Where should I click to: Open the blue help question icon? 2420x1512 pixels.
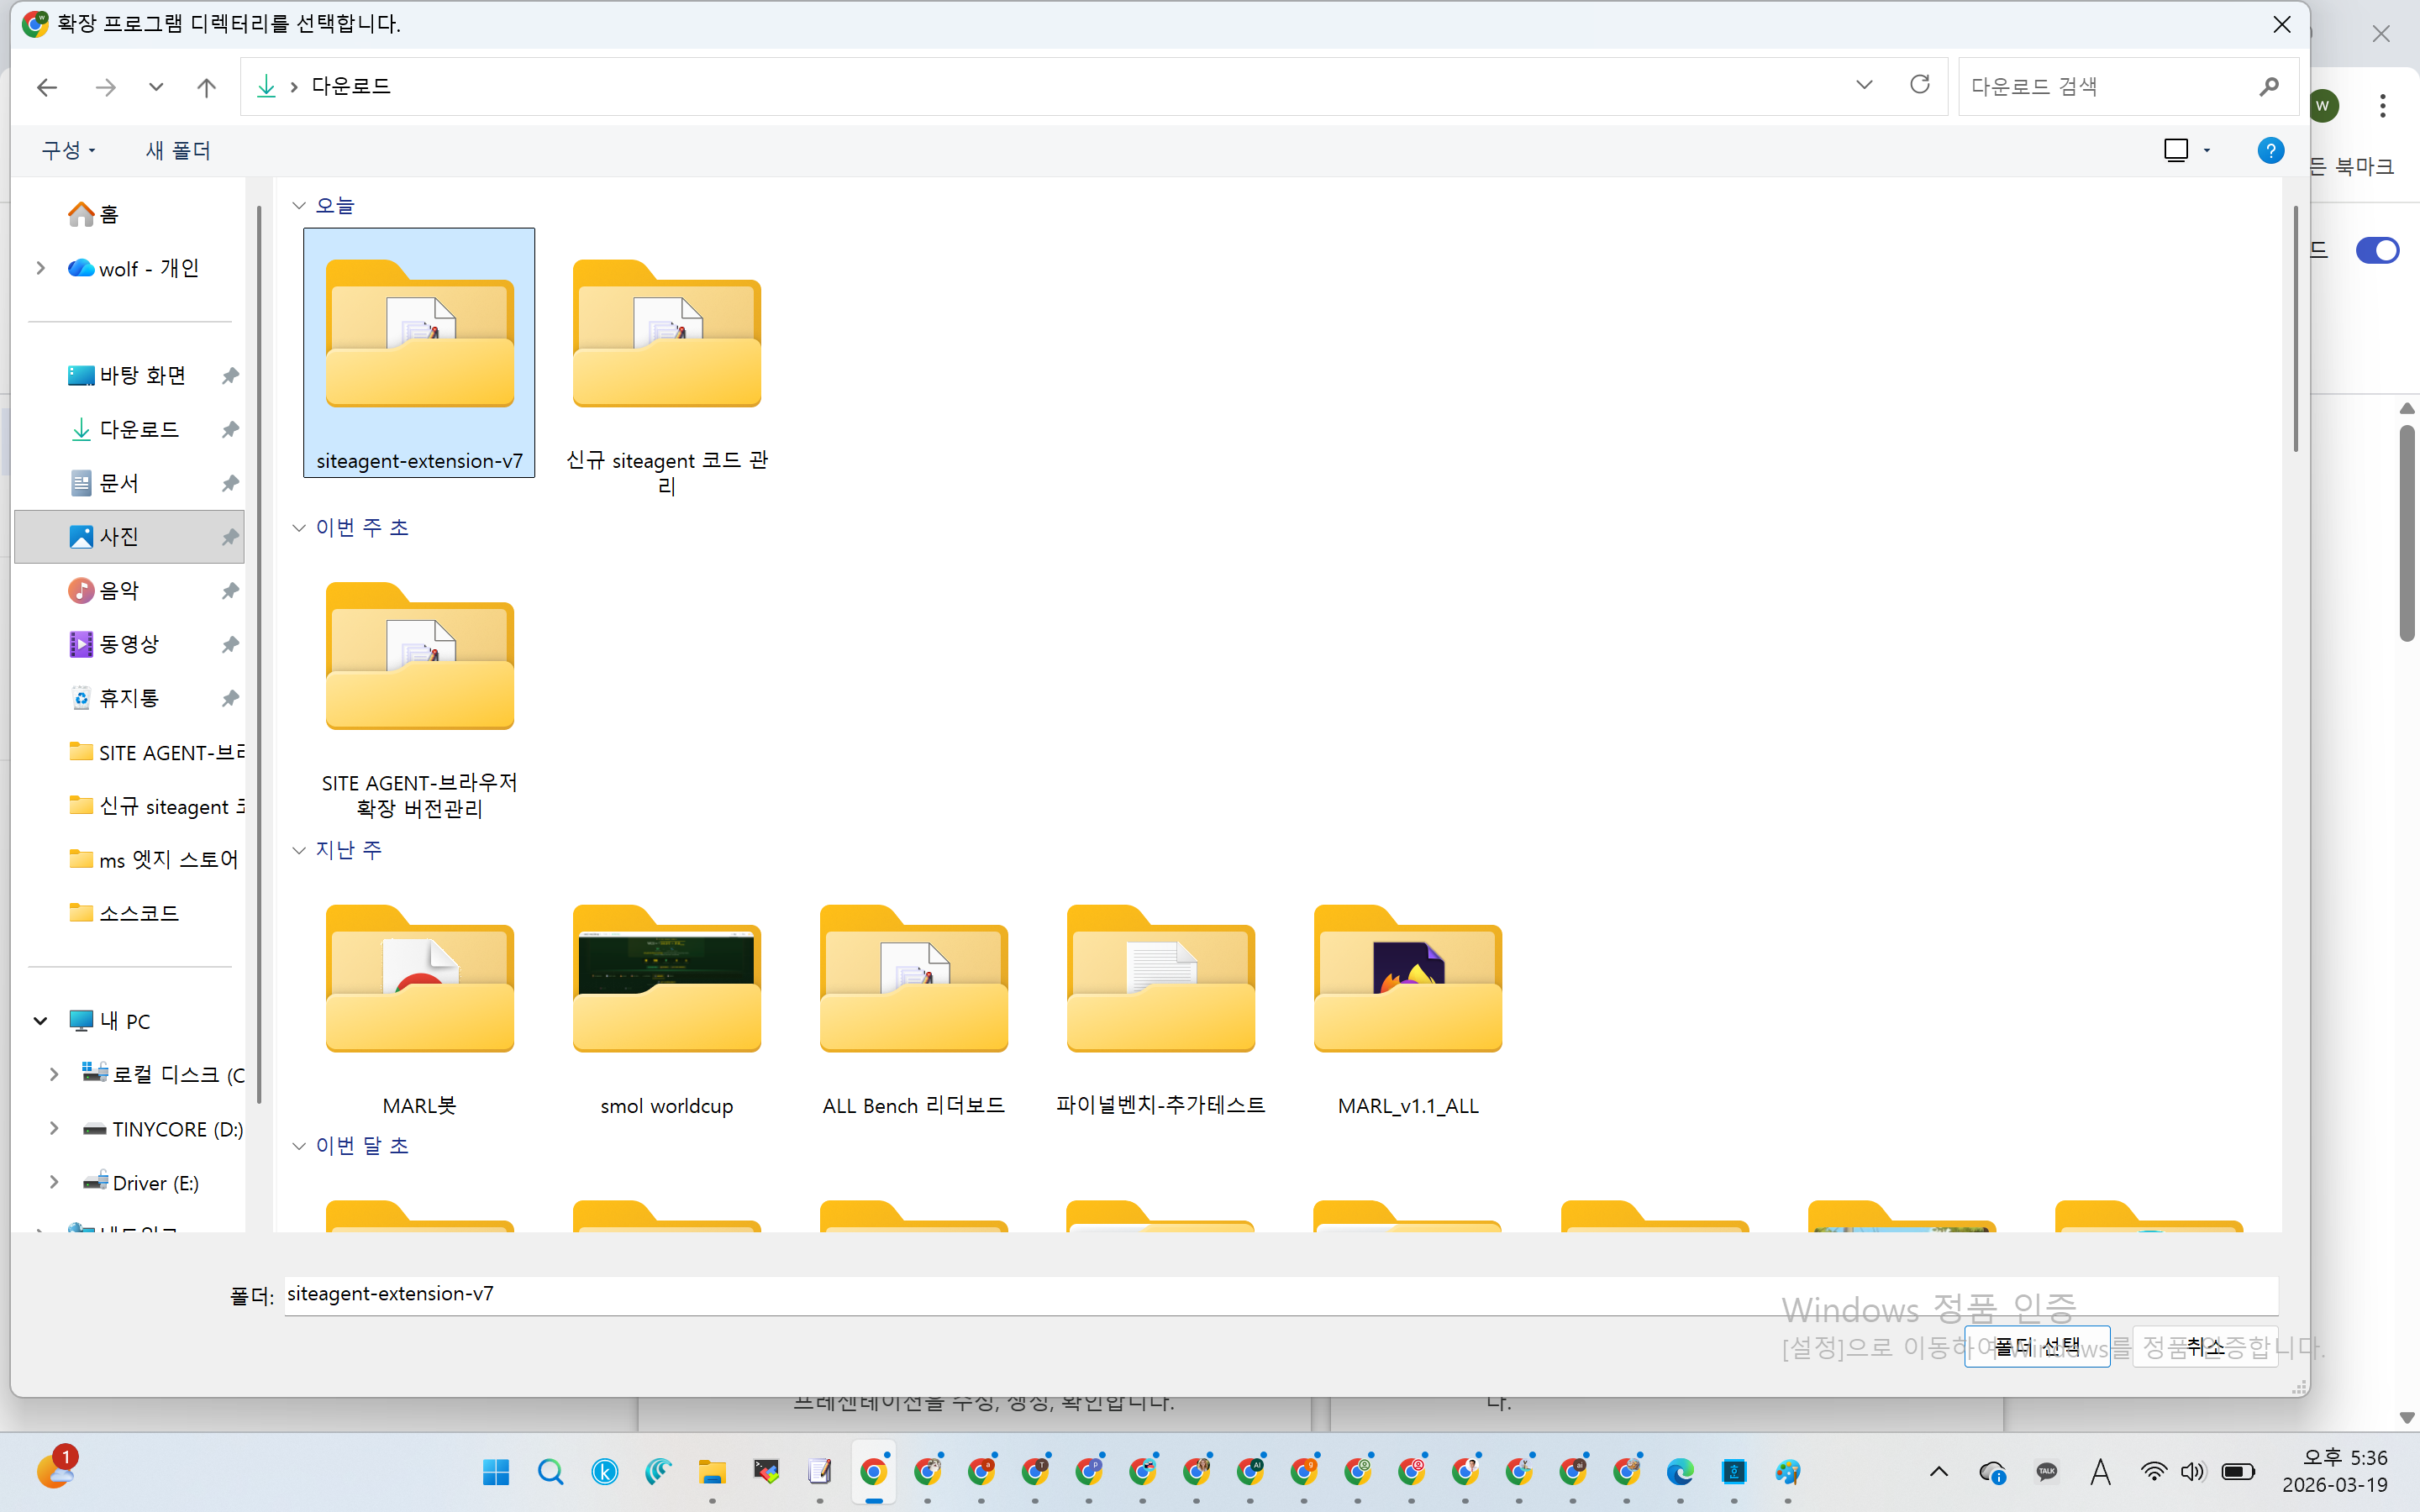(2270, 150)
